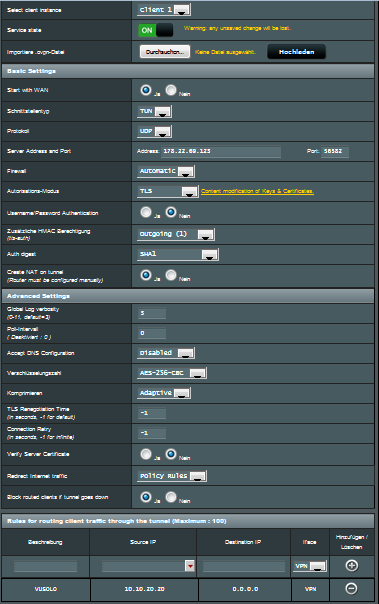This screenshot has width=379, height=604.
Task: Click the Connection Retry input field
Action: [152, 433]
